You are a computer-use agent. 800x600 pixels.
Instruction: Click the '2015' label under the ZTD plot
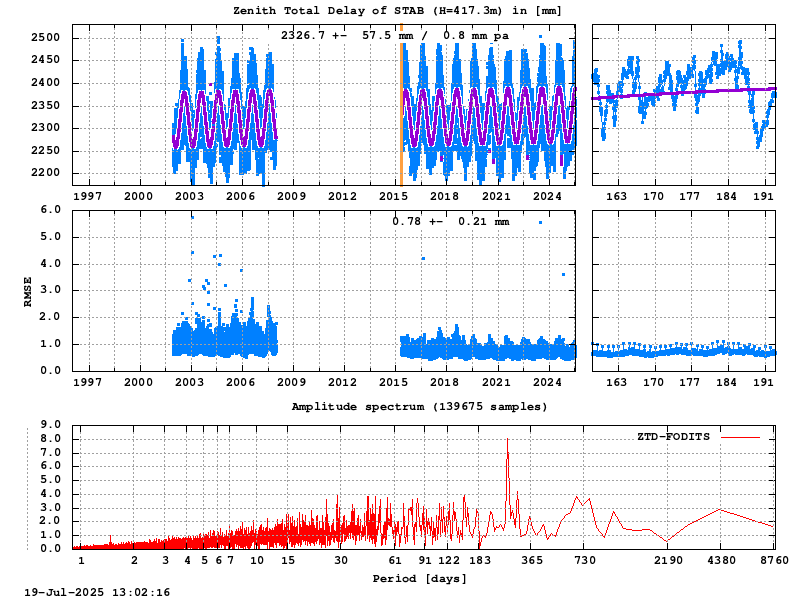click(x=393, y=196)
